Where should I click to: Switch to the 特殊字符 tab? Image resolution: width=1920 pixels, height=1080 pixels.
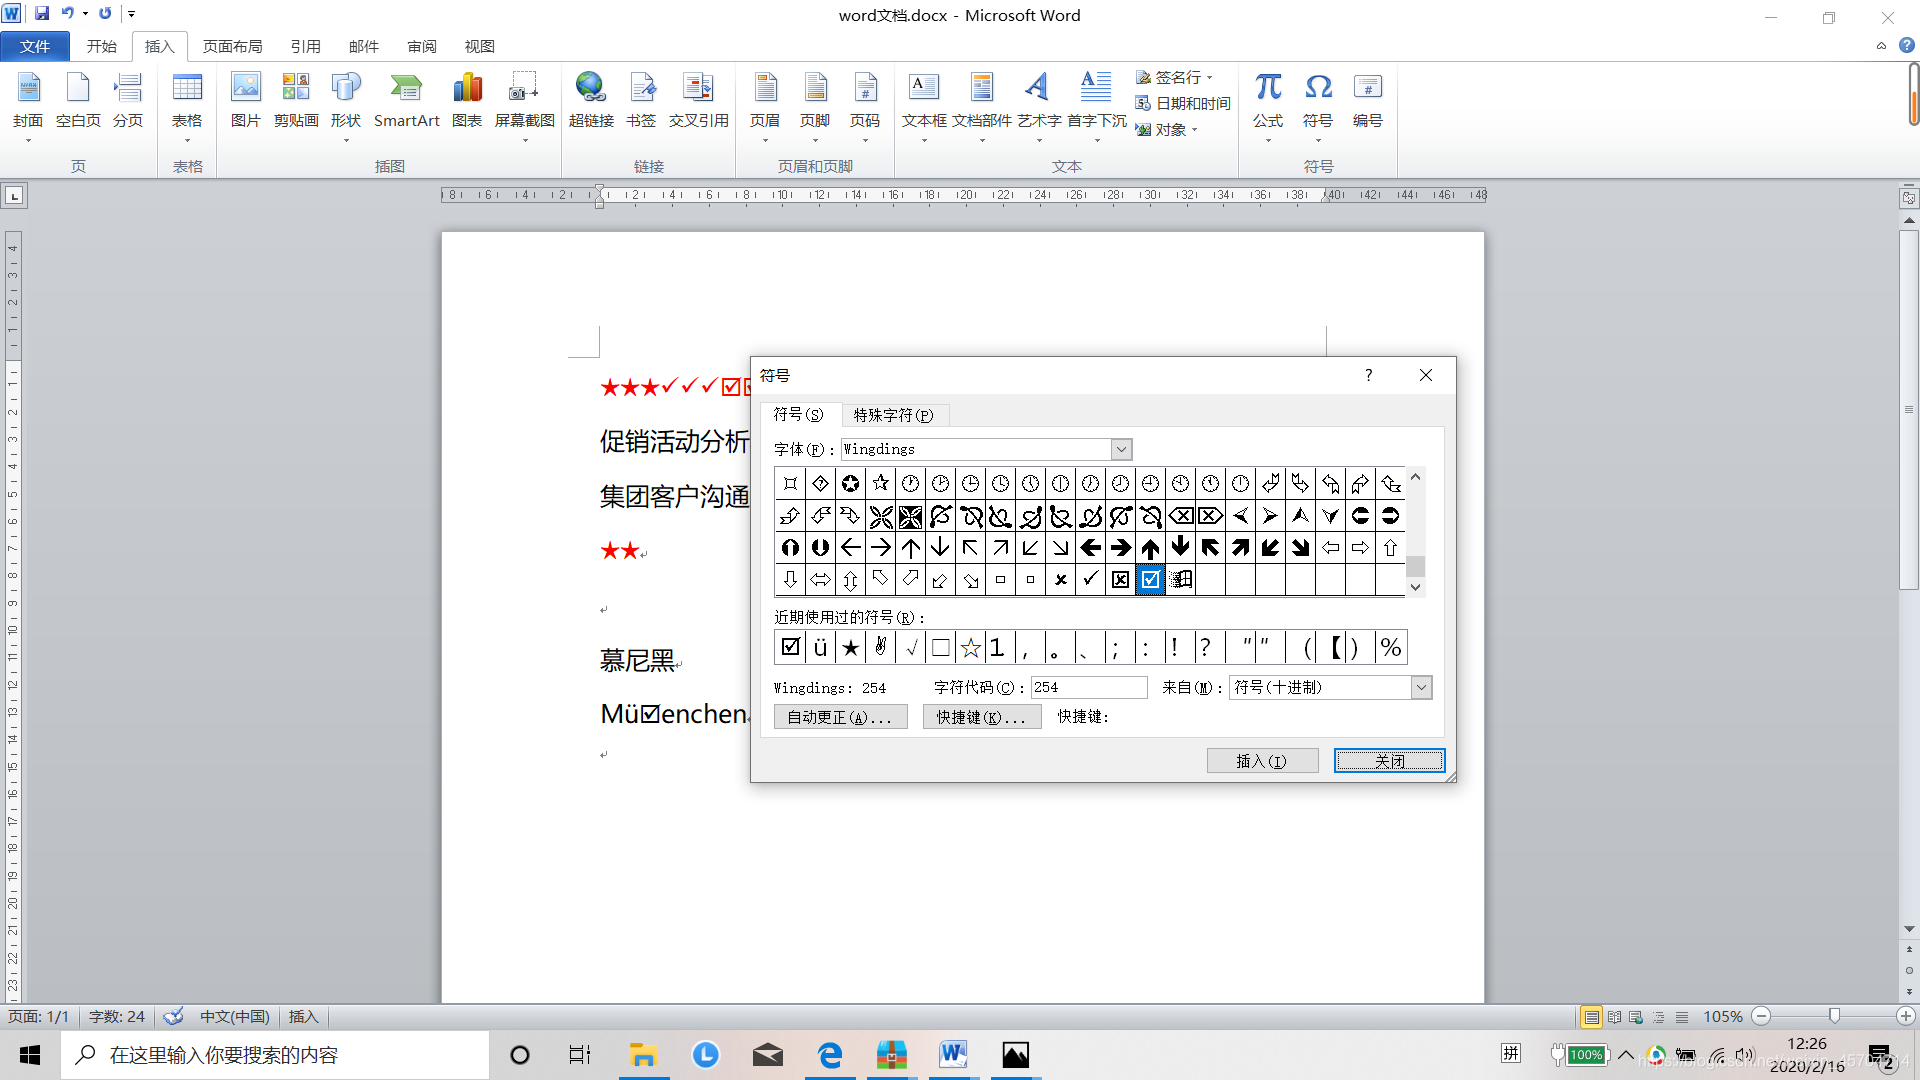pos(893,415)
